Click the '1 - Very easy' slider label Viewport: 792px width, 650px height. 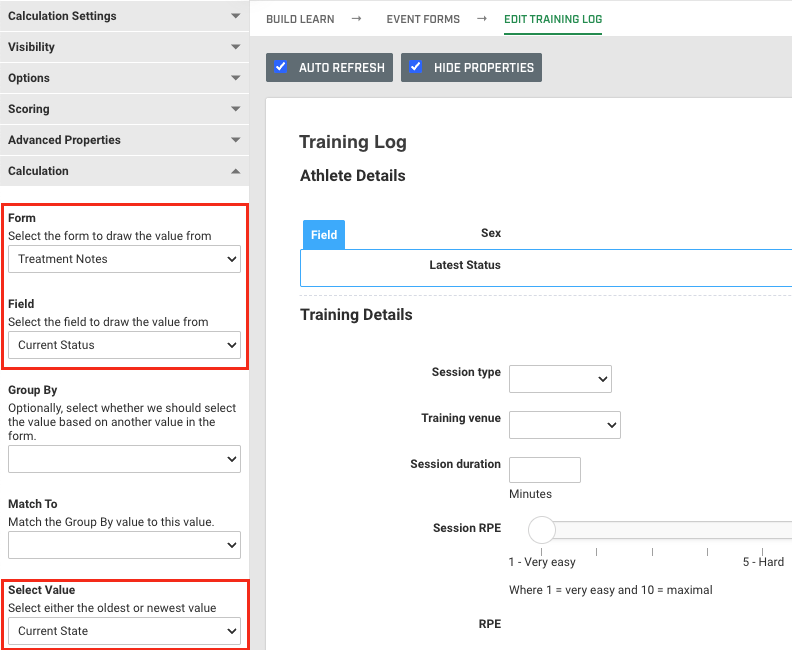point(542,562)
